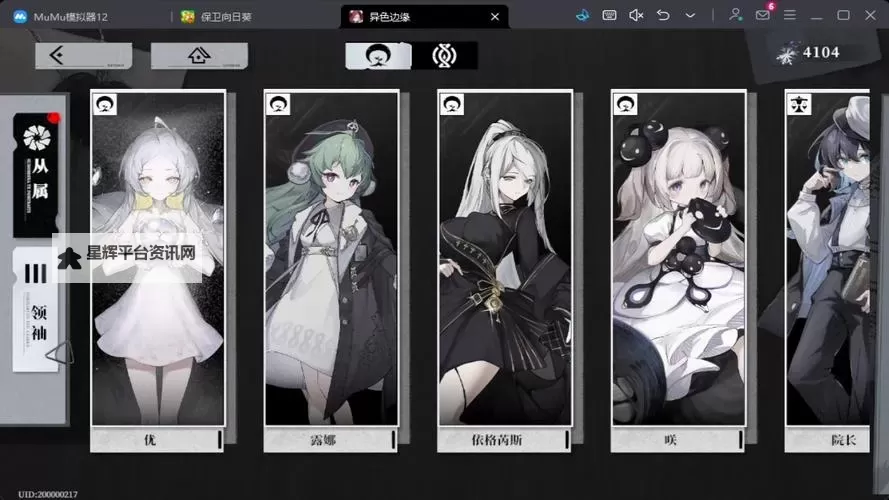Viewport: 889px width, 500px height.
Task: Click the faction badge on 依格芮斯's card
Action: coord(452,104)
